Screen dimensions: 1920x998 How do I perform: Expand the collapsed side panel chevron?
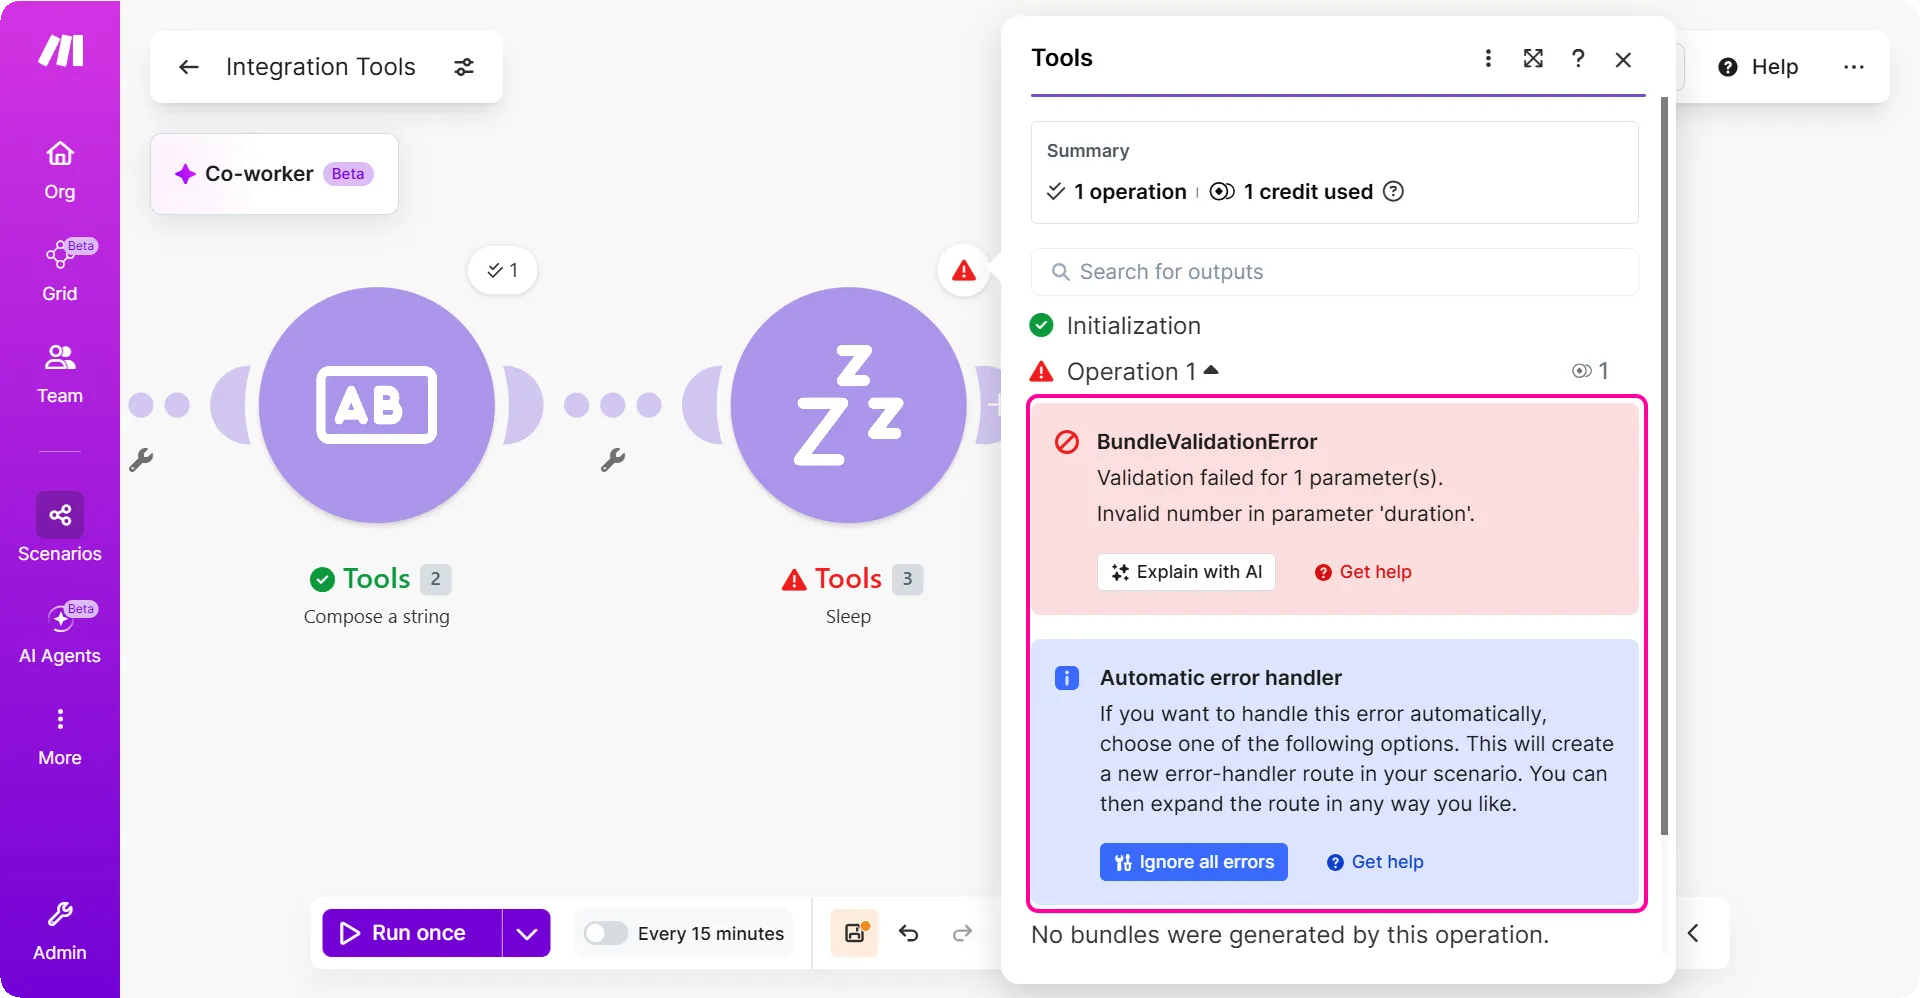(1693, 933)
